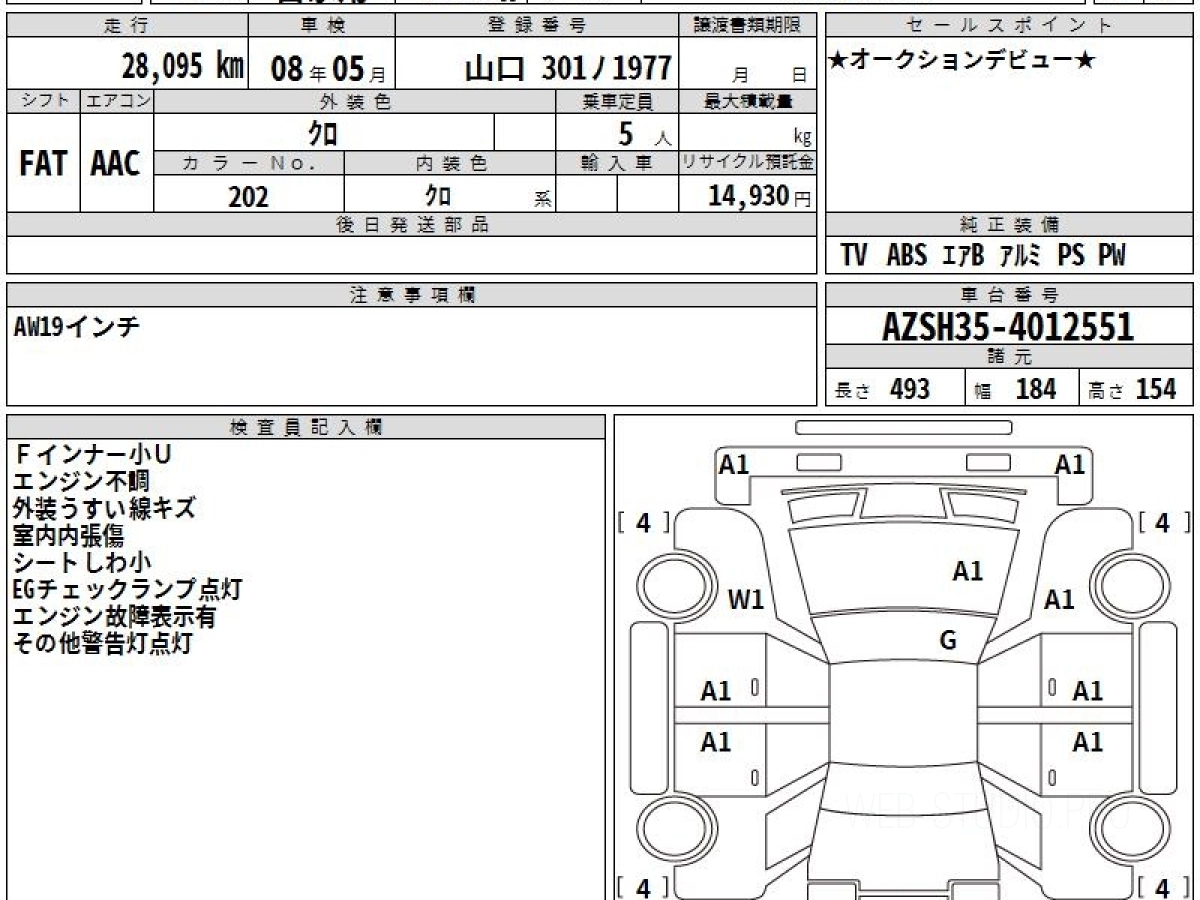Viewport: 1200px width, 900px height.
Task: Select the chassis number AZSH35-4012551
Action: [x=1008, y=327]
